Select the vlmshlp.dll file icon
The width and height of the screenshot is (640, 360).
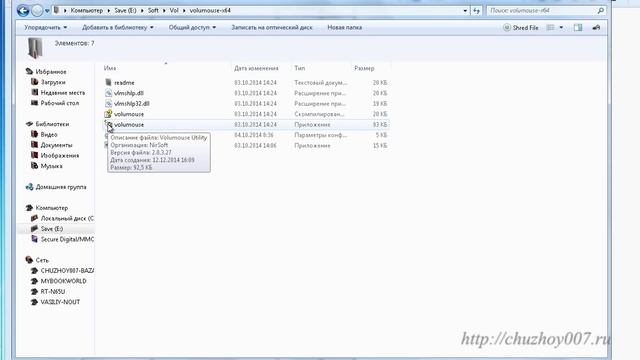tap(108, 93)
